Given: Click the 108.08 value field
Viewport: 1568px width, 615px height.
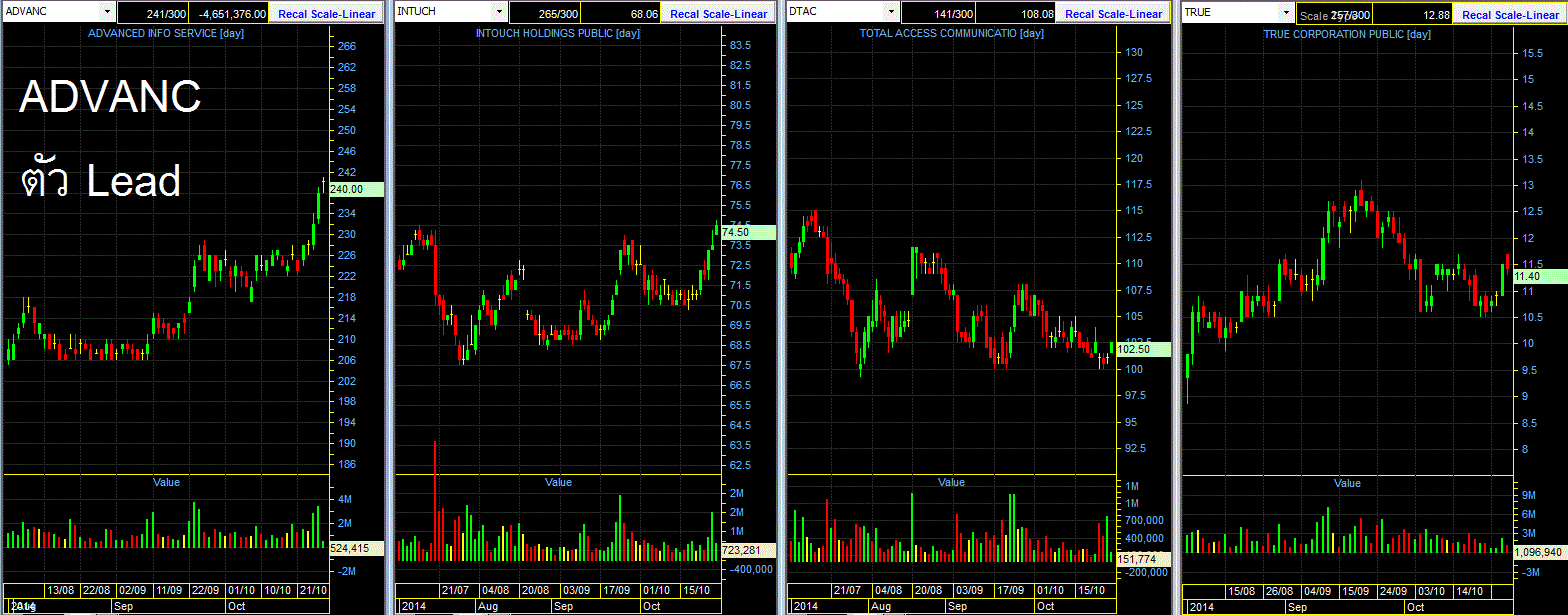Looking at the screenshot, I should pos(1015,14).
